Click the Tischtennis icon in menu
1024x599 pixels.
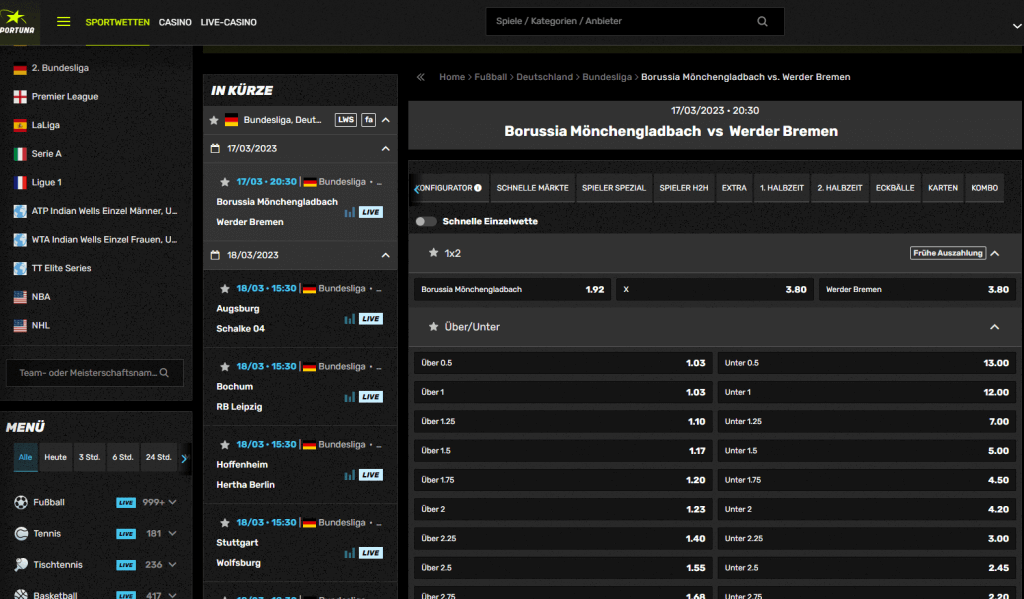pyautogui.click(x=21, y=564)
